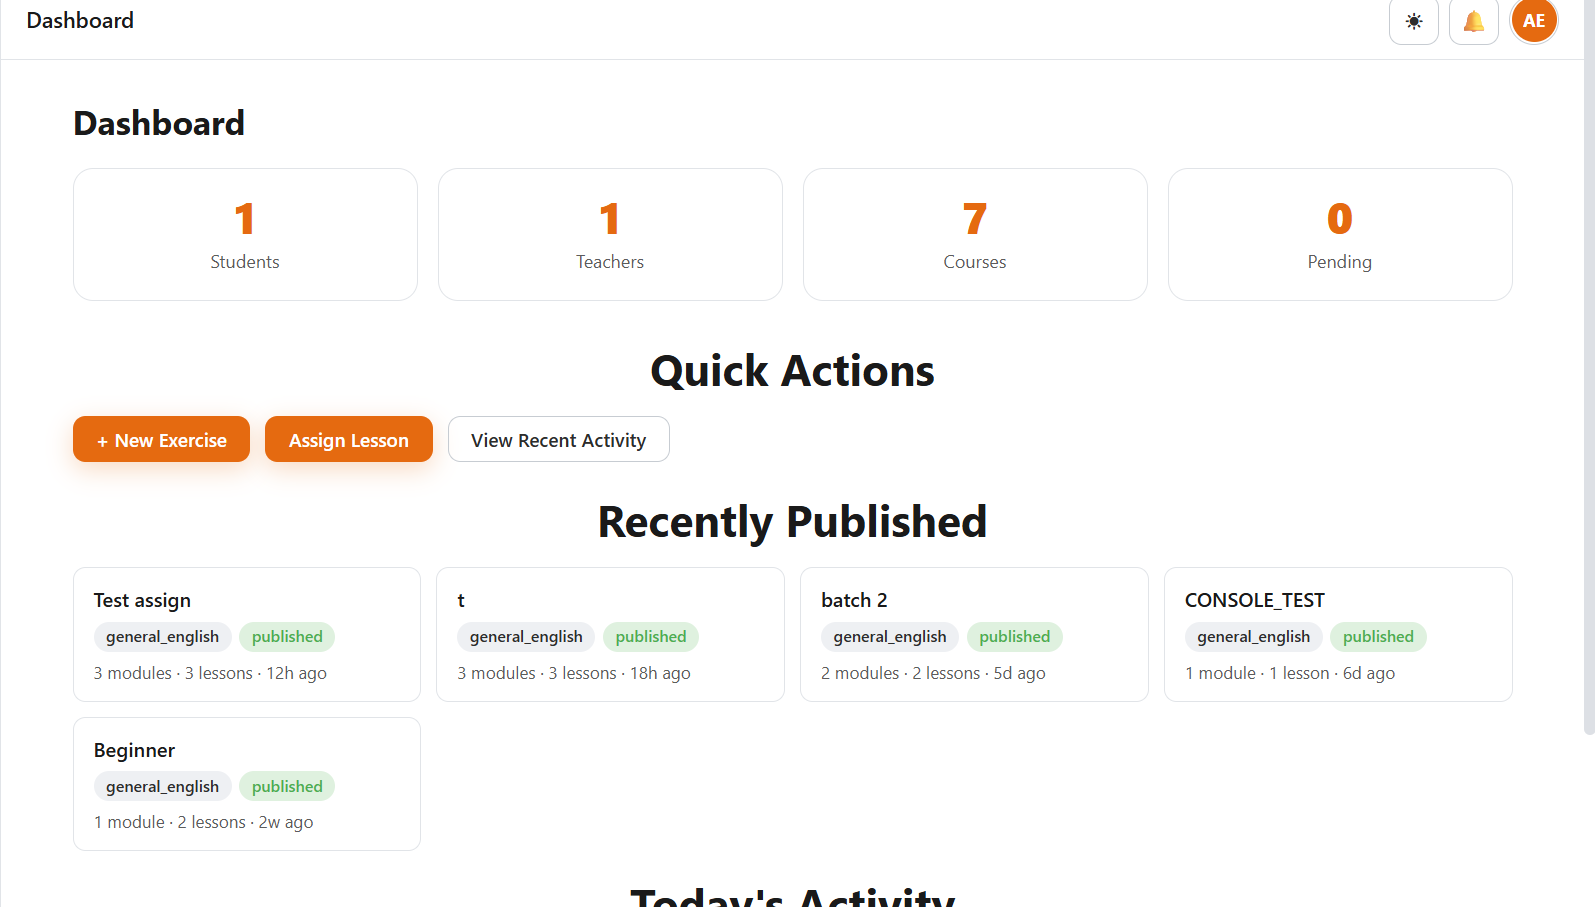This screenshot has height=907, width=1595.
Task: Click the published badge on CONSOLE_TEST
Action: [1378, 637]
